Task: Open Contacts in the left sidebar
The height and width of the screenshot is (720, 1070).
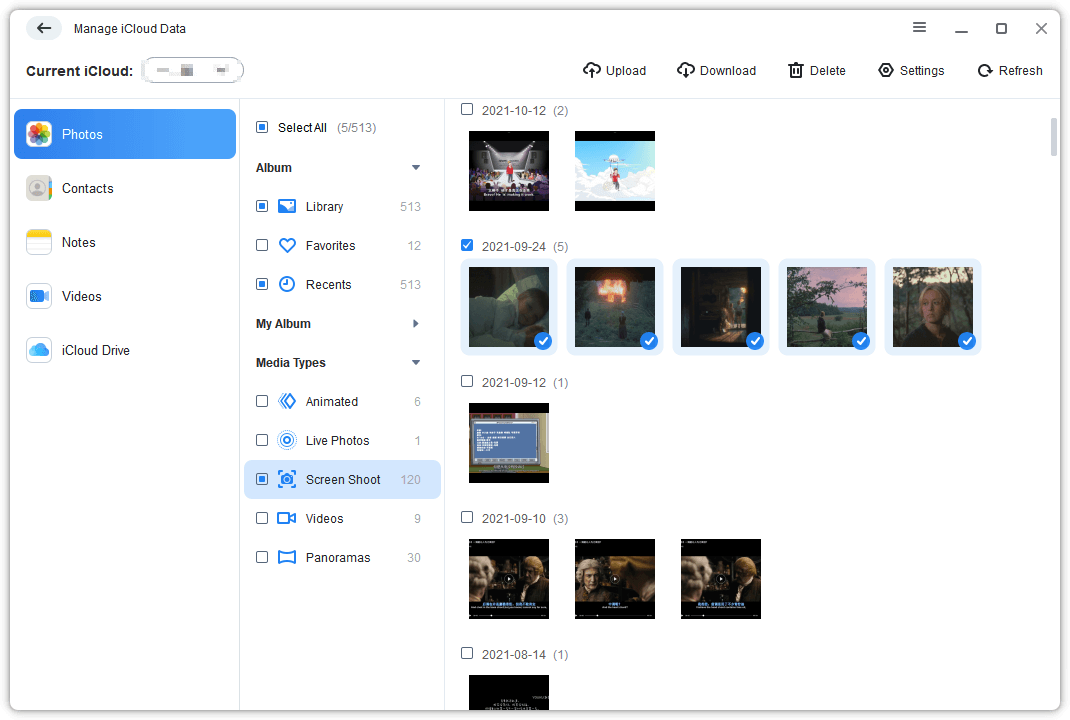Action: click(x=87, y=188)
